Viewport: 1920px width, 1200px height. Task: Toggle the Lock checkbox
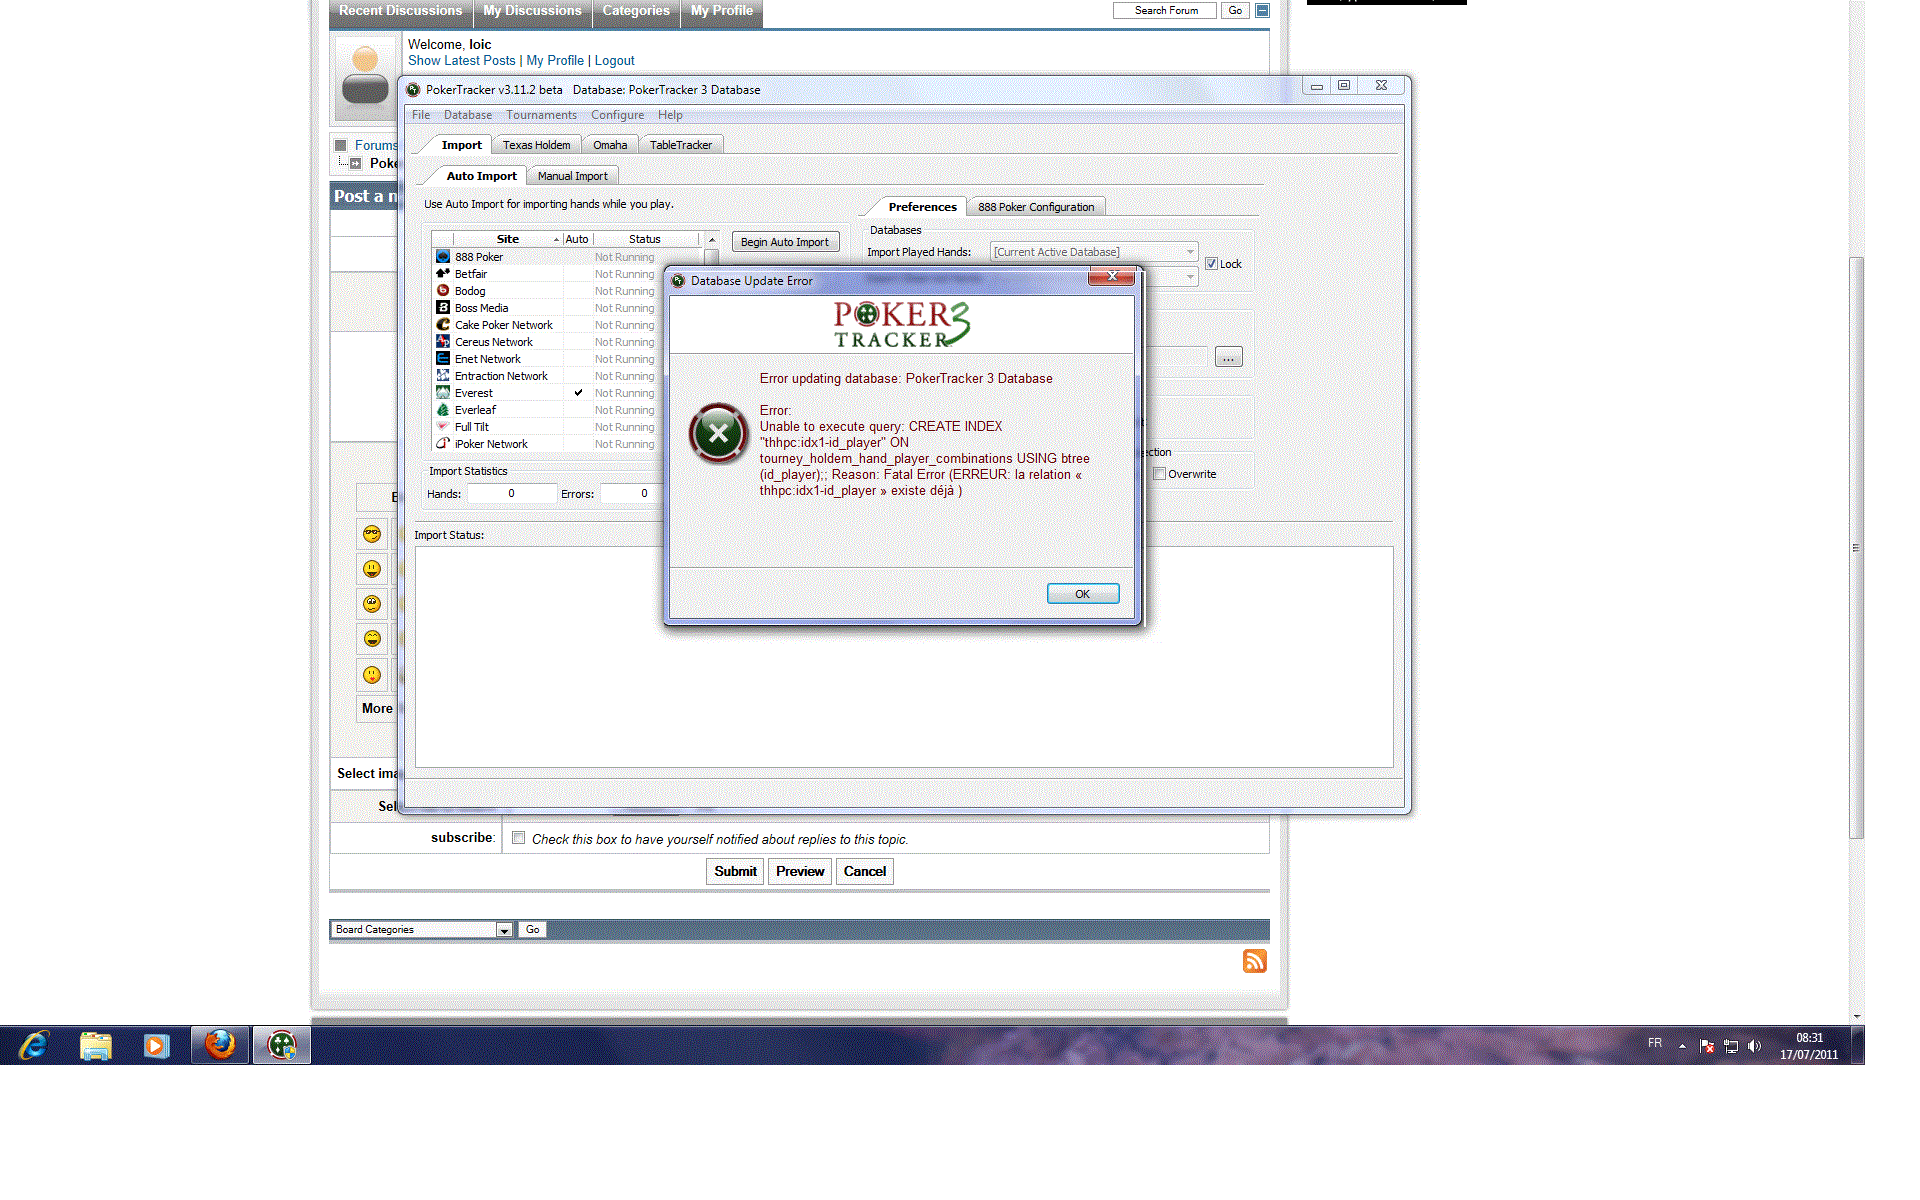[x=1211, y=264]
